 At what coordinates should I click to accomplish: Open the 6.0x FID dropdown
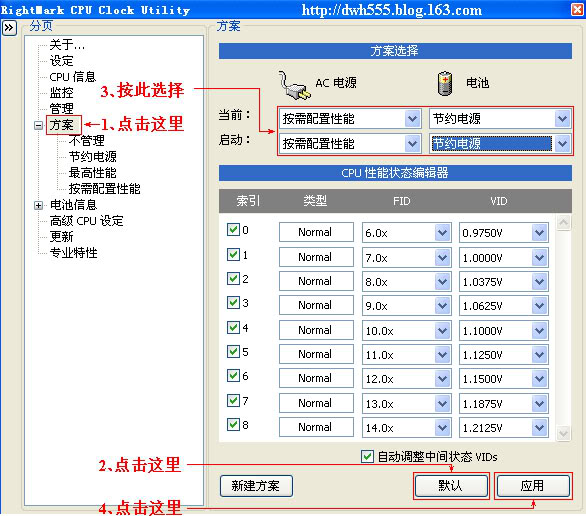tap(442, 232)
